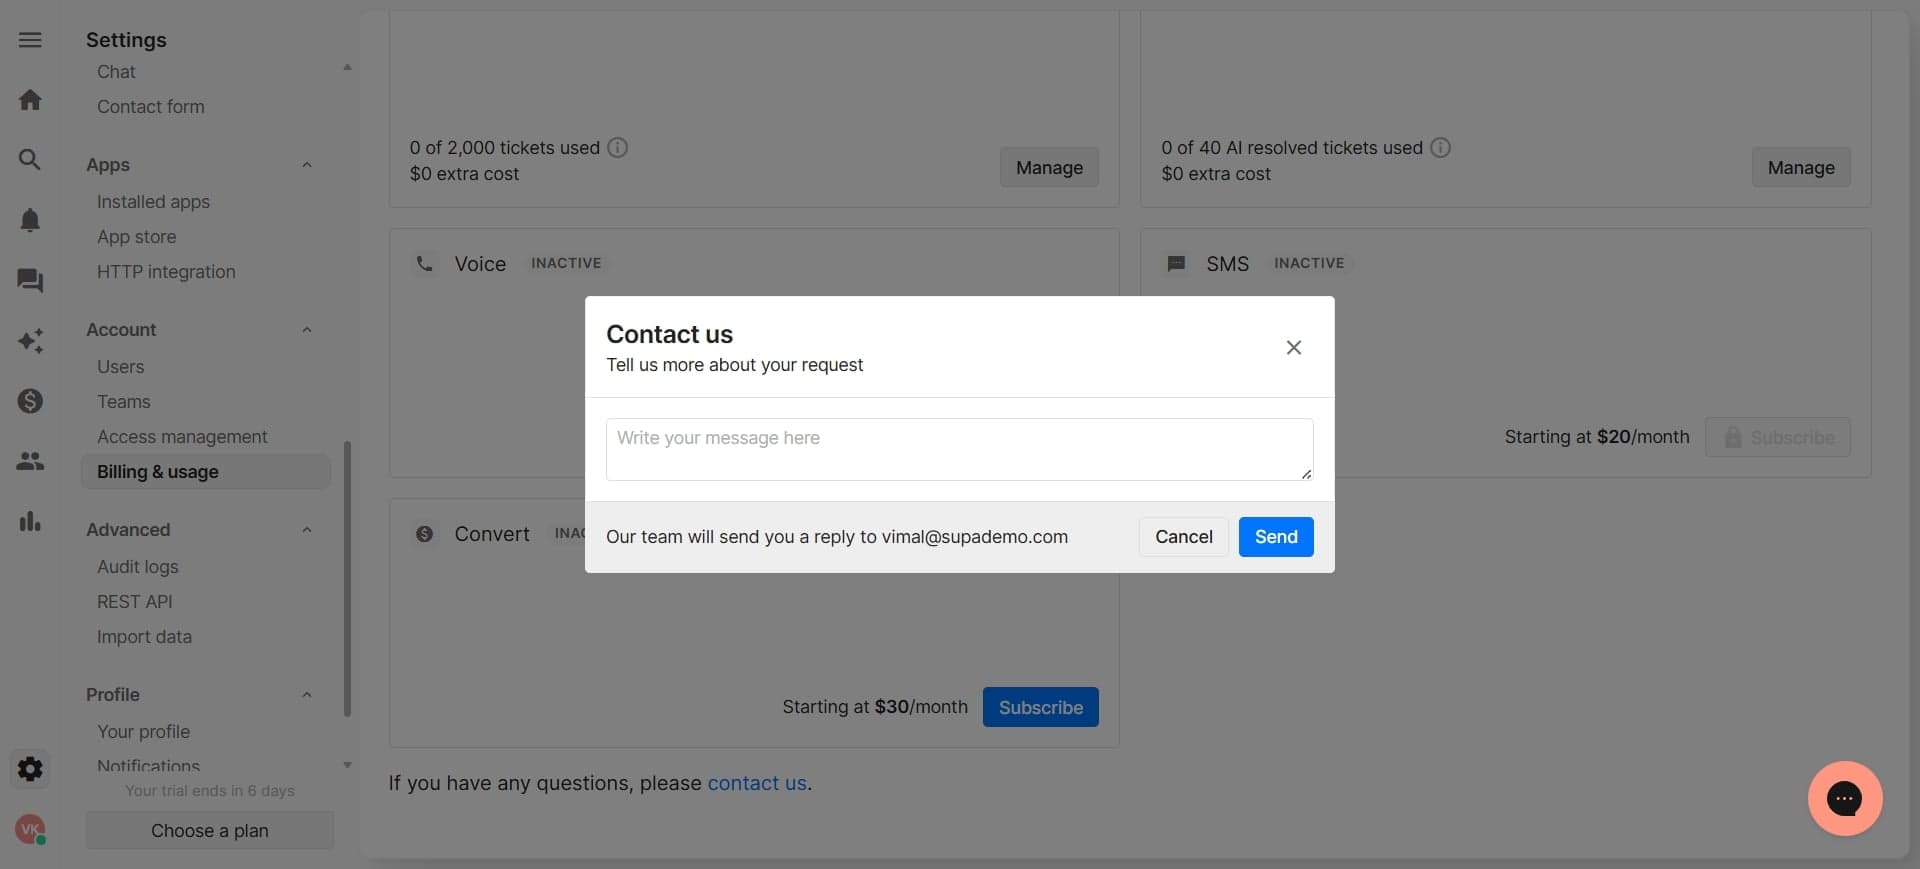
Task: Collapse the Profile section
Action: pyautogui.click(x=307, y=695)
